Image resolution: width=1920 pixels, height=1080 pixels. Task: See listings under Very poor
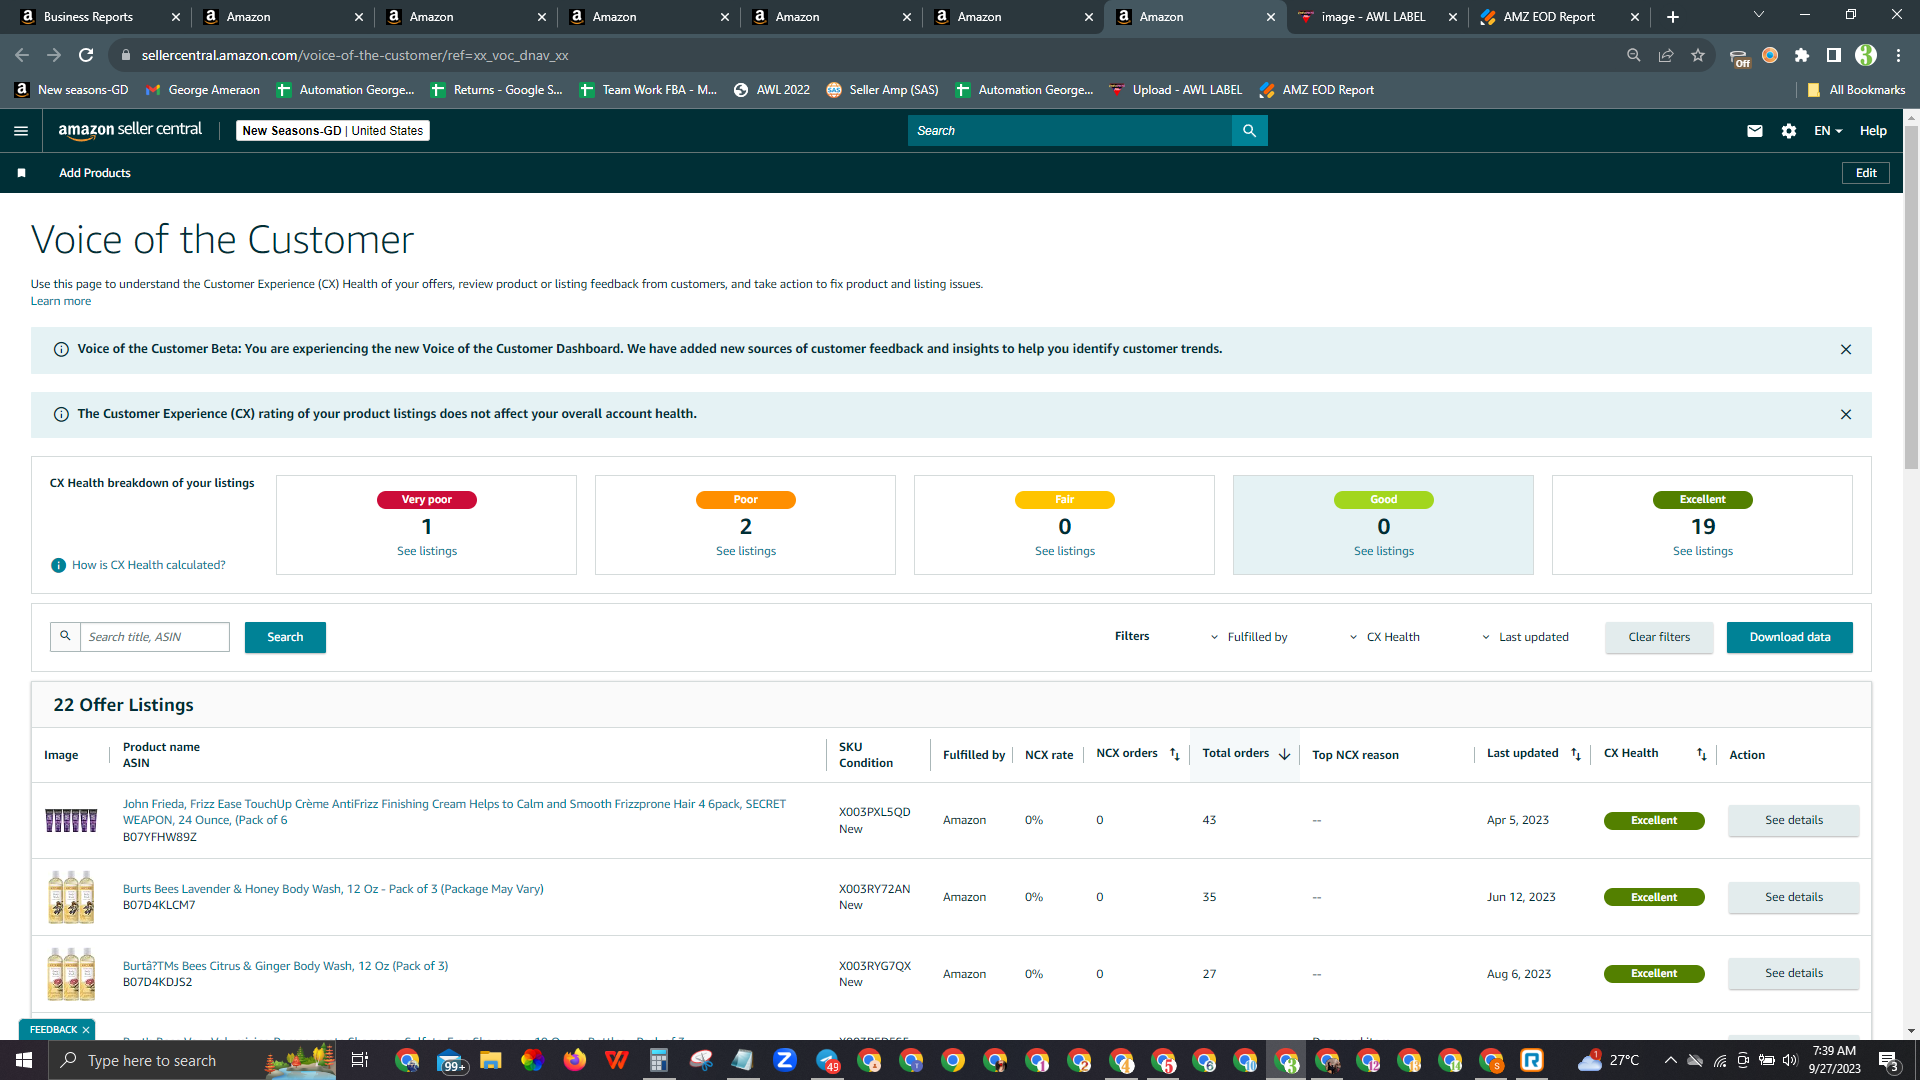[x=427, y=552]
